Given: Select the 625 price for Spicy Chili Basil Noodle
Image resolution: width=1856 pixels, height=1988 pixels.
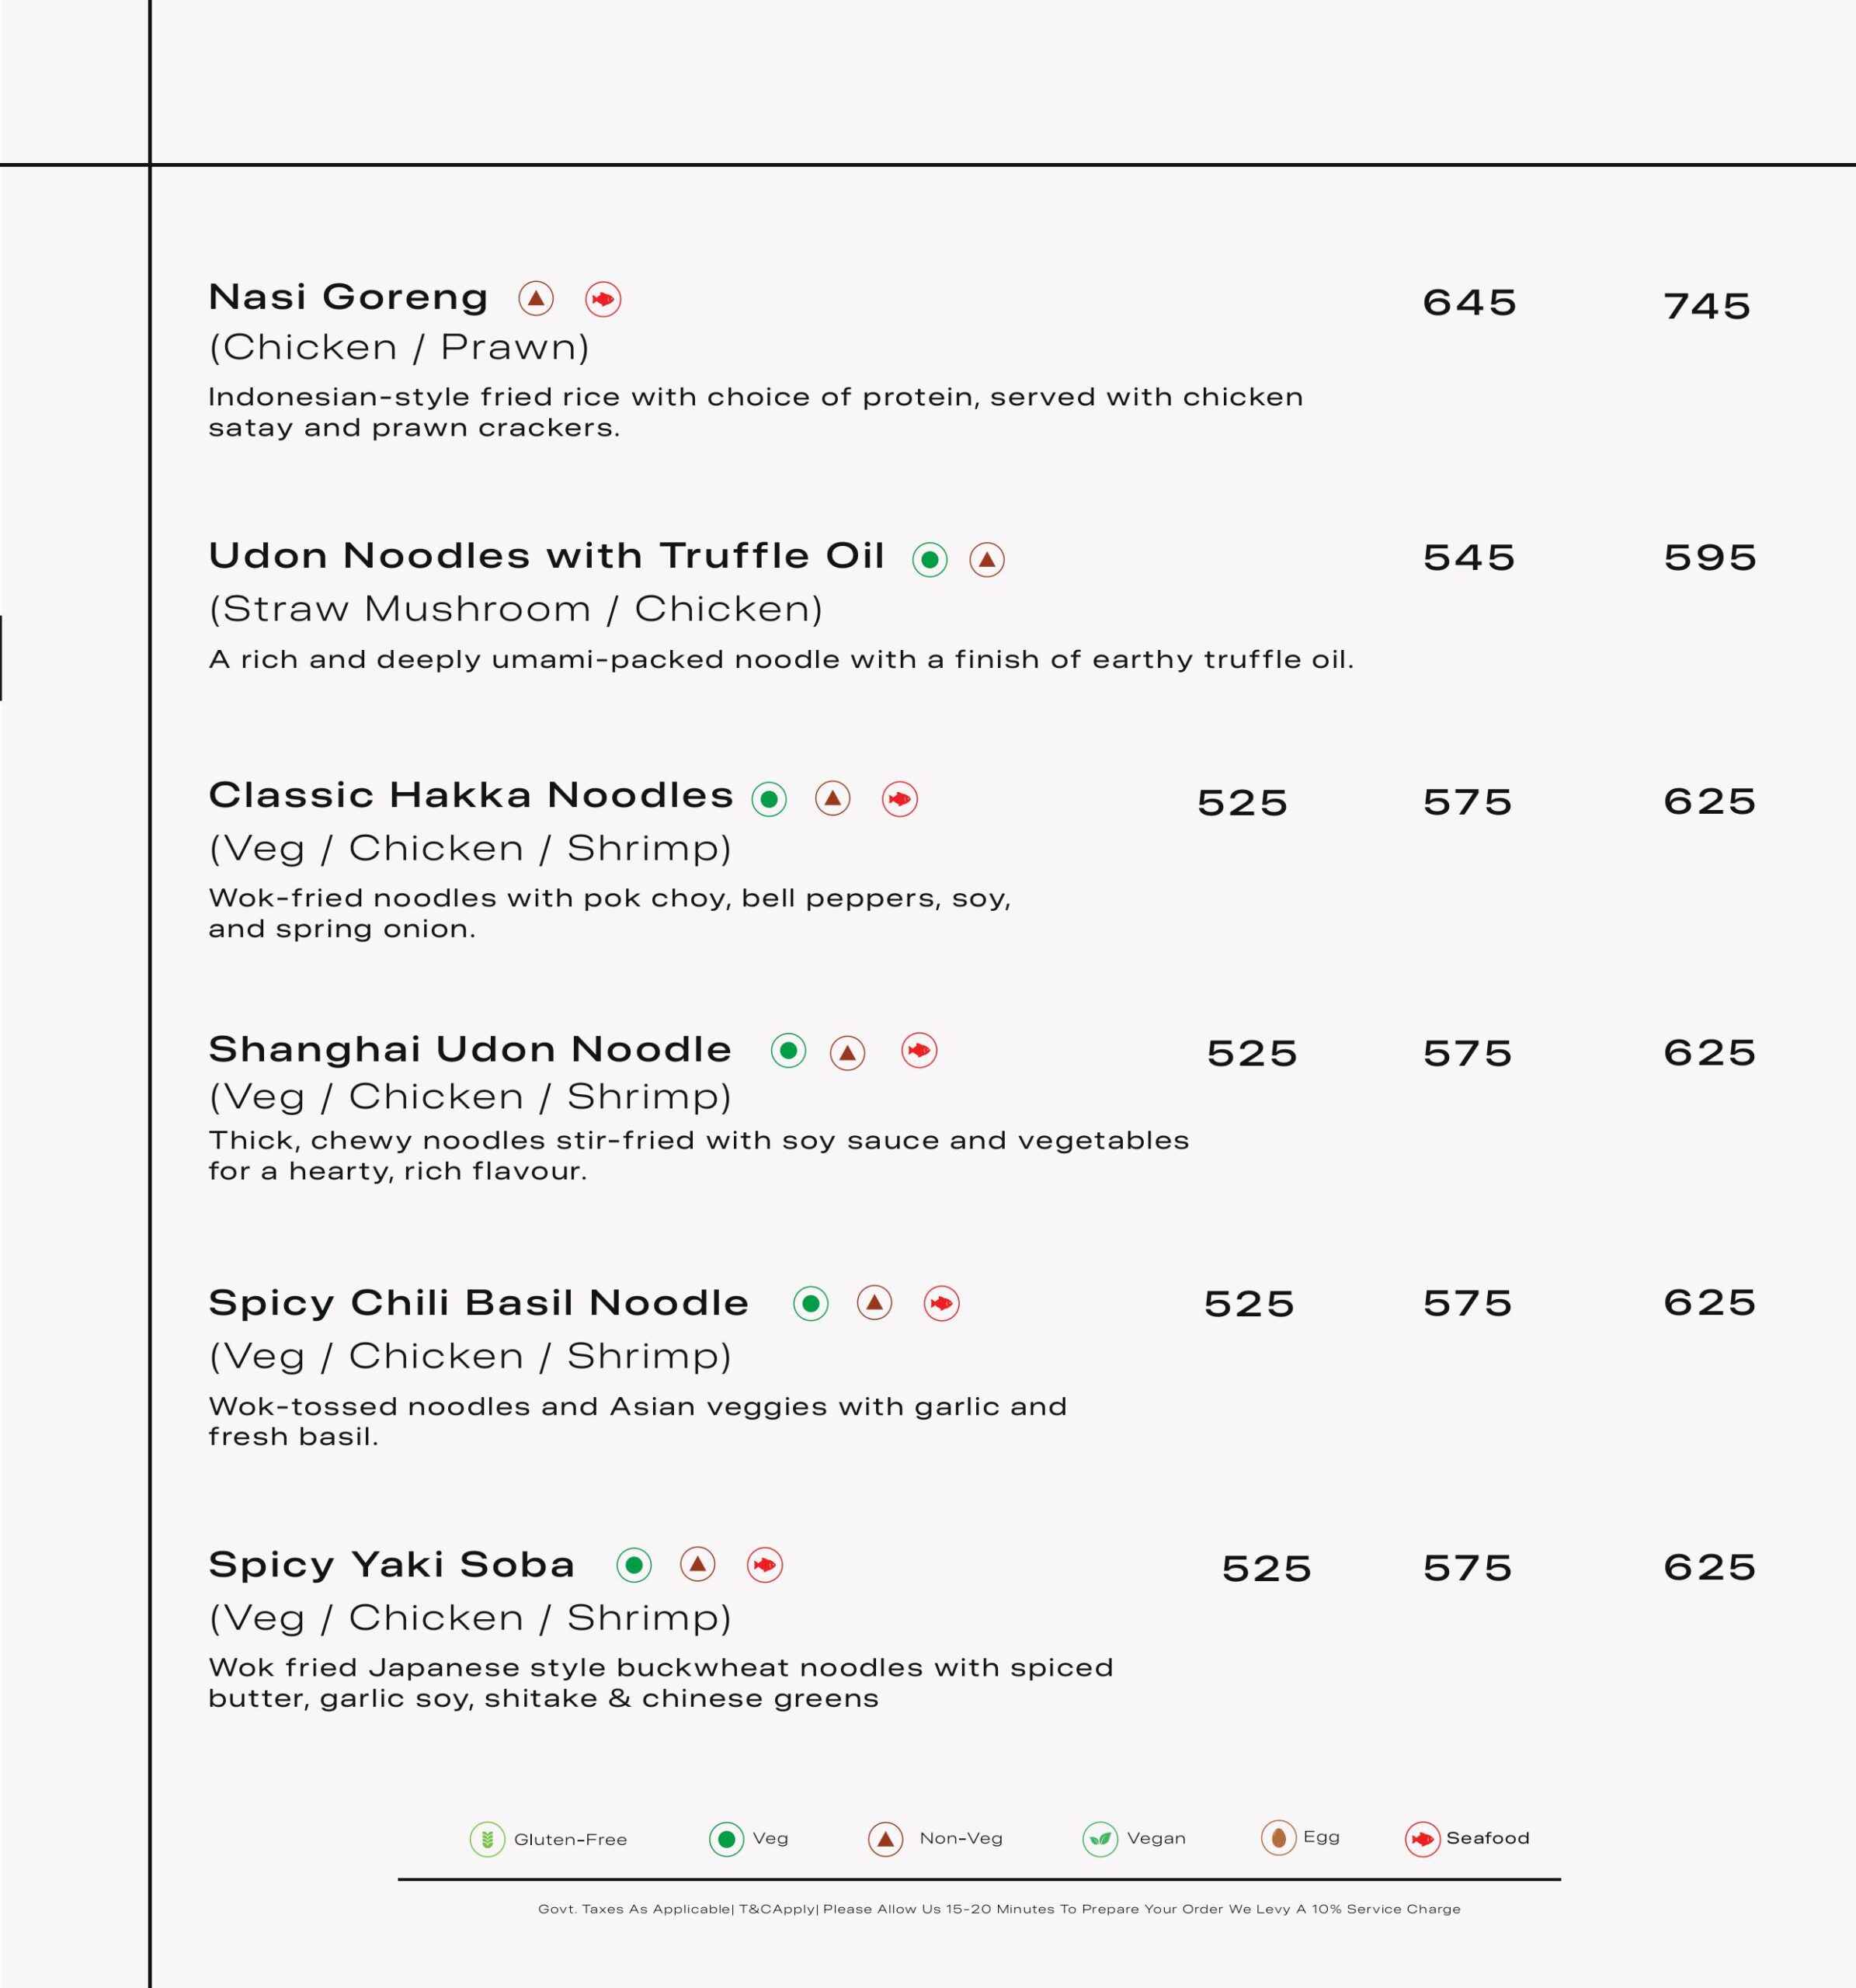Looking at the screenshot, I should pyautogui.click(x=1709, y=1302).
